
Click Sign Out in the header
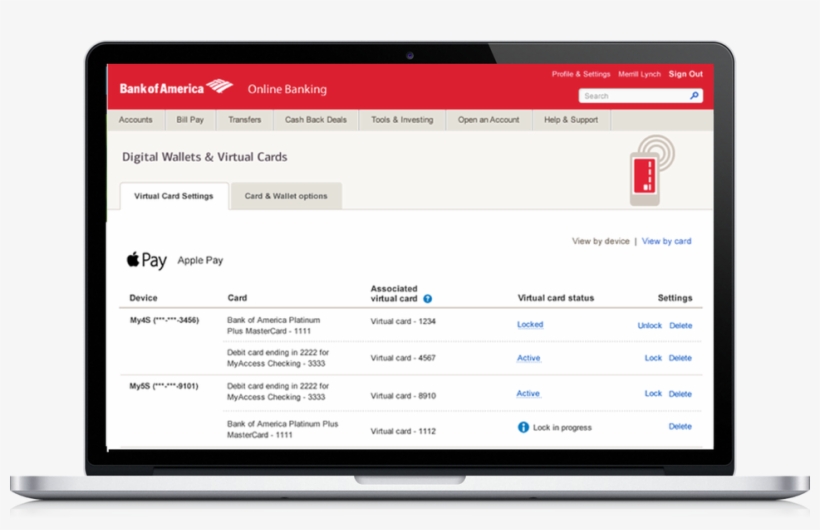coord(685,74)
